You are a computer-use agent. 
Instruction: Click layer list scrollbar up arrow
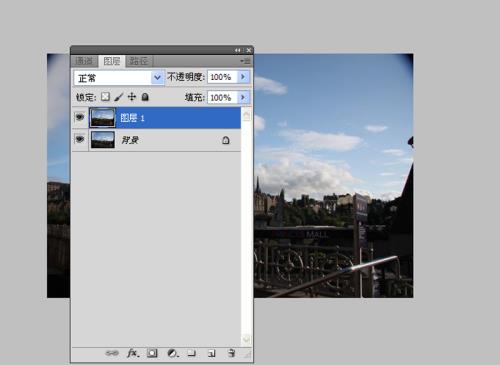point(246,115)
